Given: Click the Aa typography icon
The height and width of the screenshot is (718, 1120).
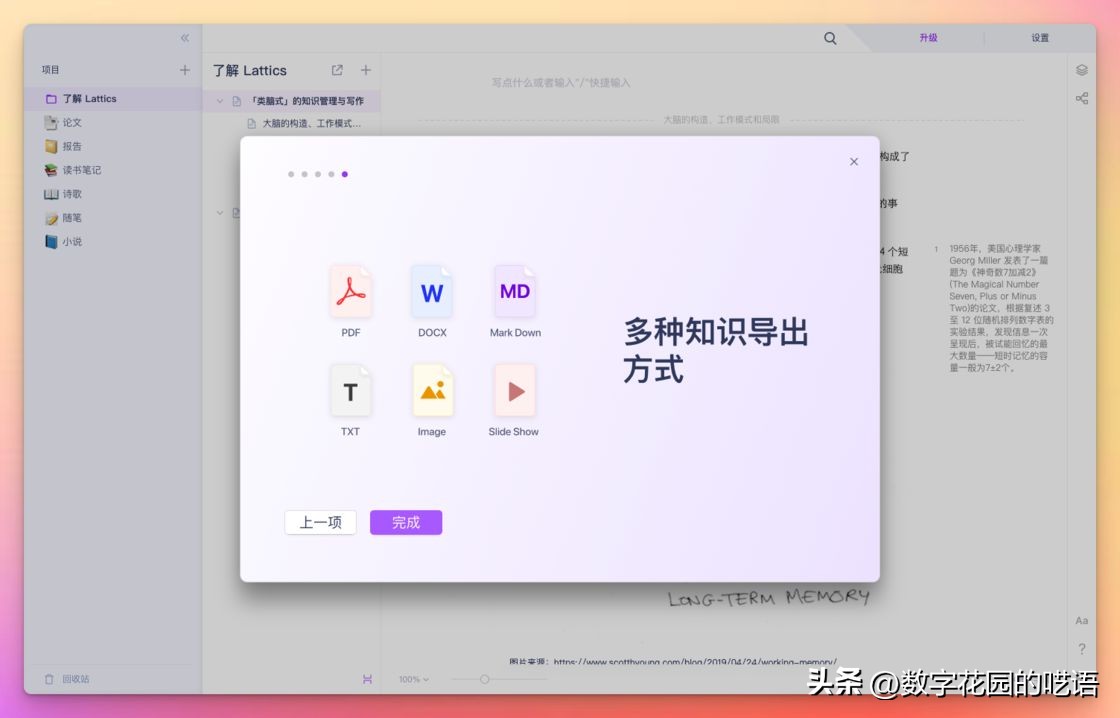Looking at the screenshot, I should (1081, 621).
